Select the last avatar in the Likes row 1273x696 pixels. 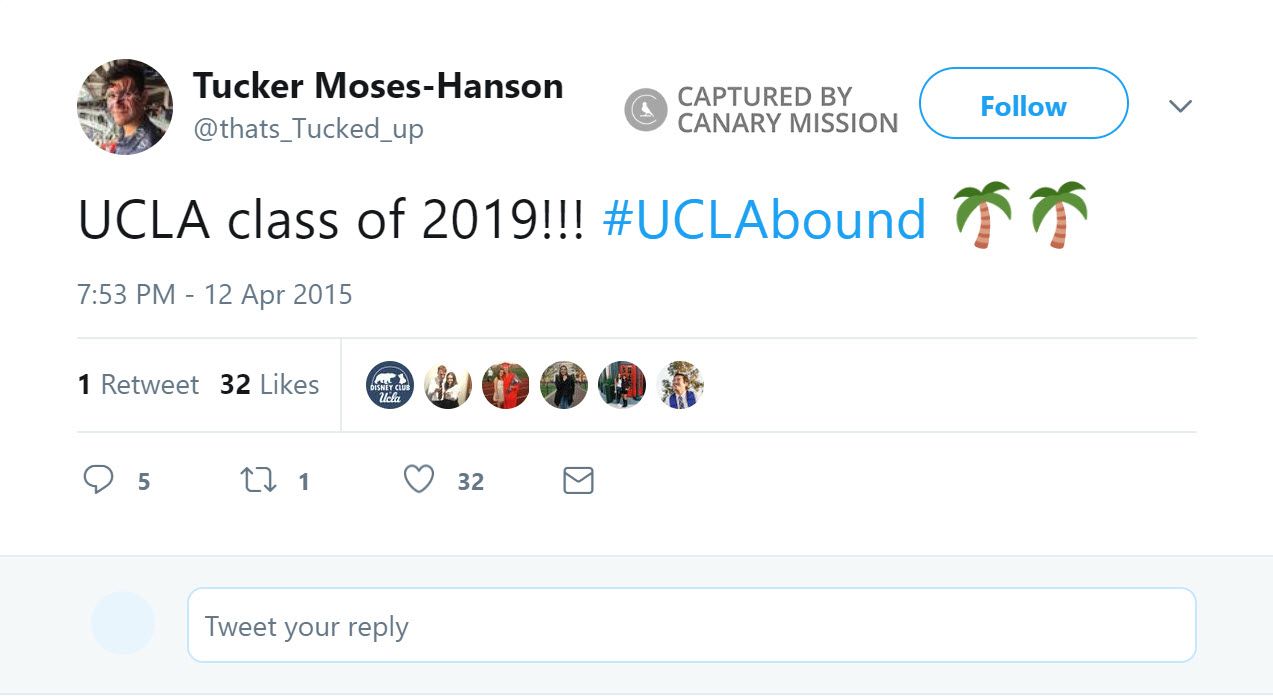(x=680, y=384)
